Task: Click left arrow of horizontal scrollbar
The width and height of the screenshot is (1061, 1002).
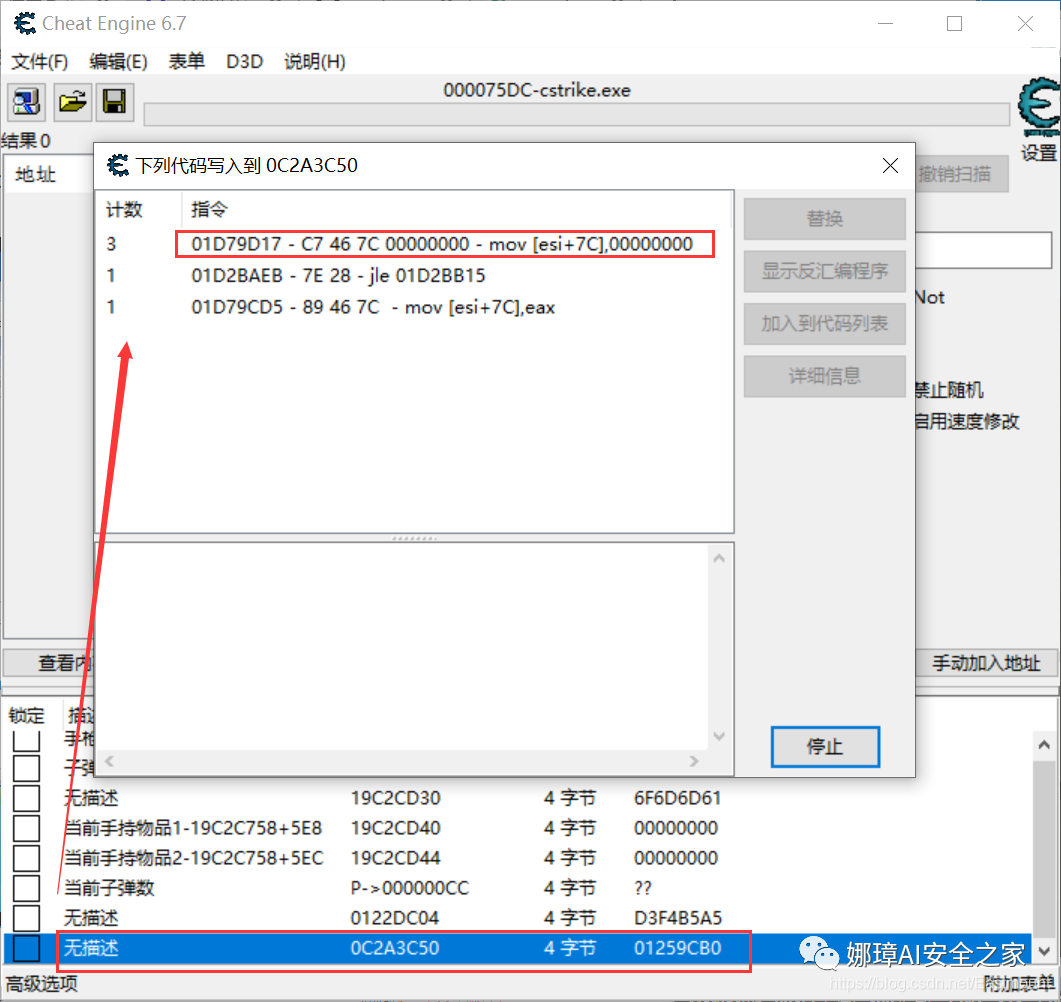Action: [x=110, y=761]
